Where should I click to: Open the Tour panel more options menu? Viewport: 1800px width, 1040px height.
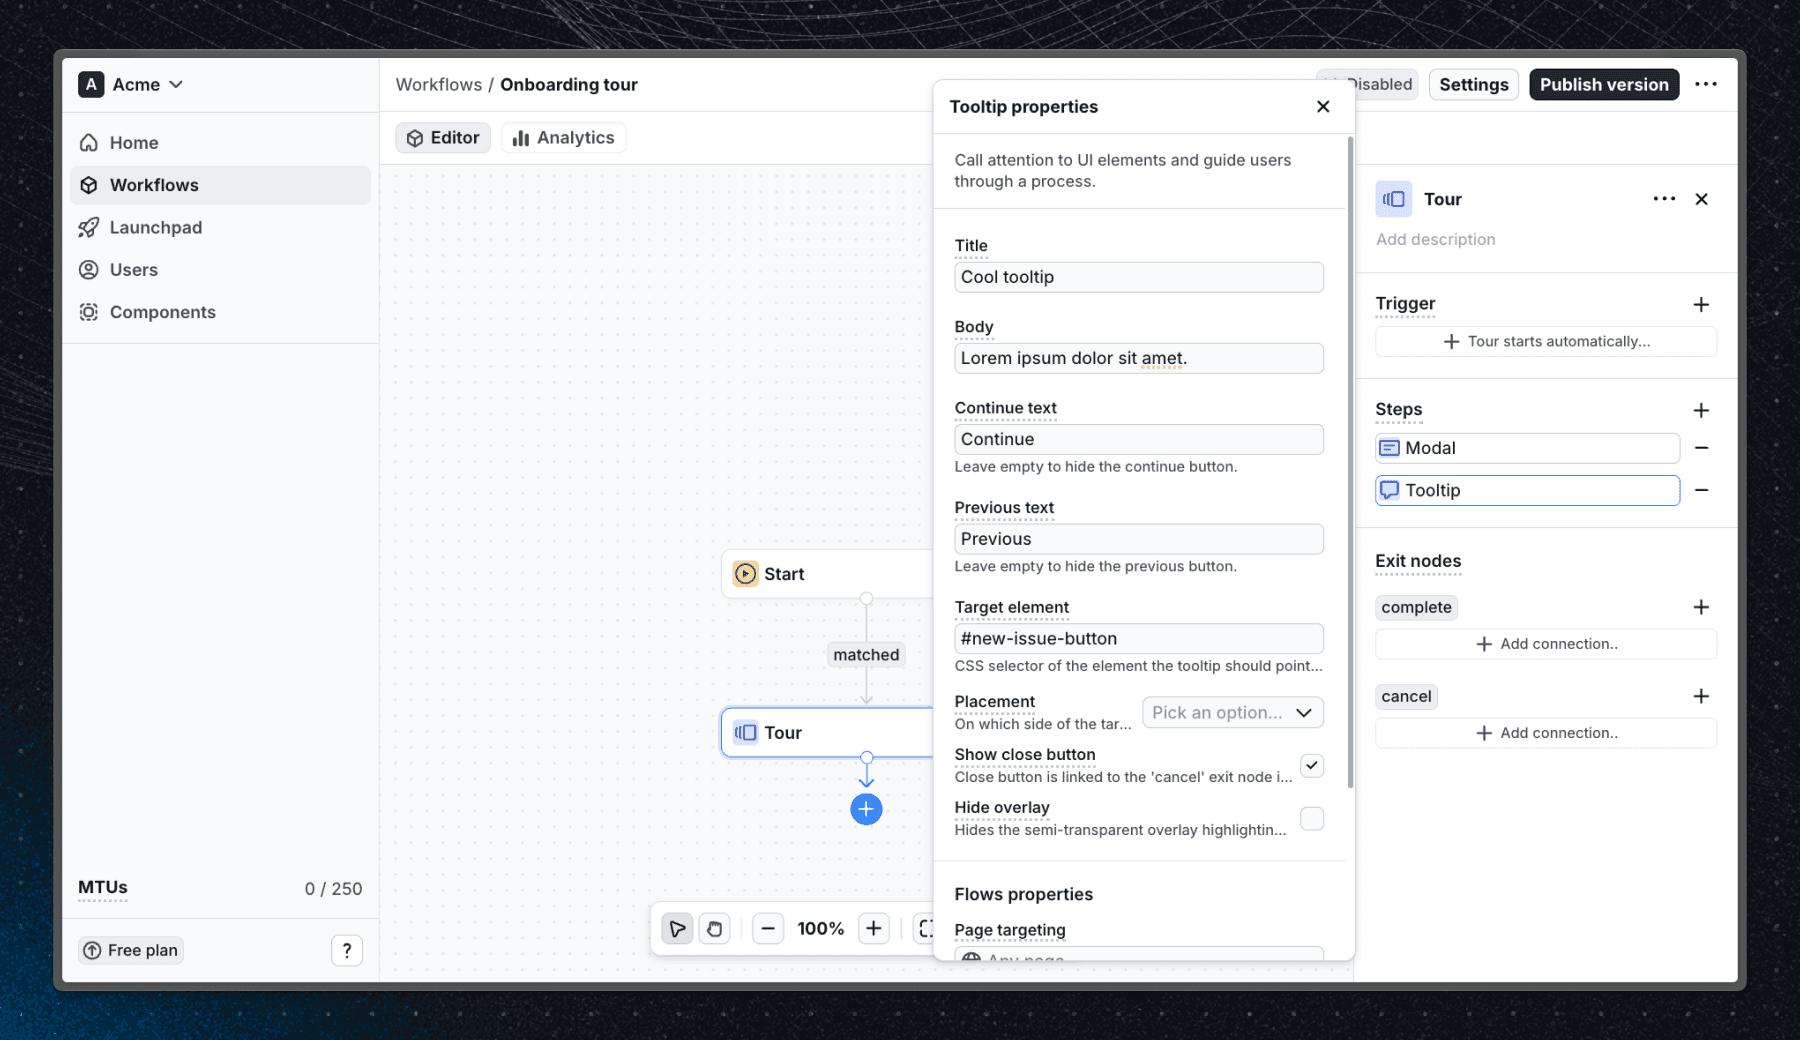pos(1663,199)
